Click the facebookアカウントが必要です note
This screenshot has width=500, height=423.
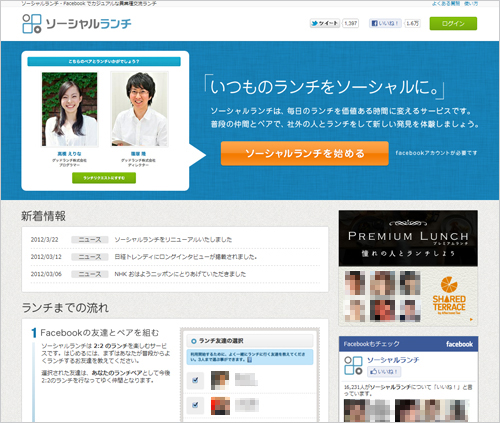coord(436,153)
